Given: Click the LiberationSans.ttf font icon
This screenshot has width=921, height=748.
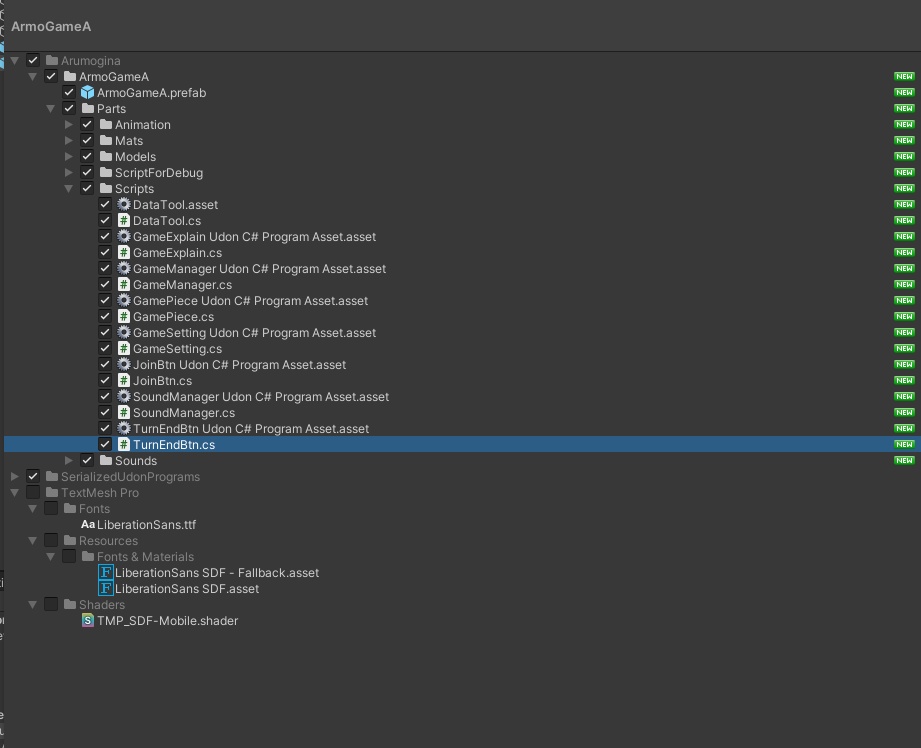Looking at the screenshot, I should click(x=88, y=524).
